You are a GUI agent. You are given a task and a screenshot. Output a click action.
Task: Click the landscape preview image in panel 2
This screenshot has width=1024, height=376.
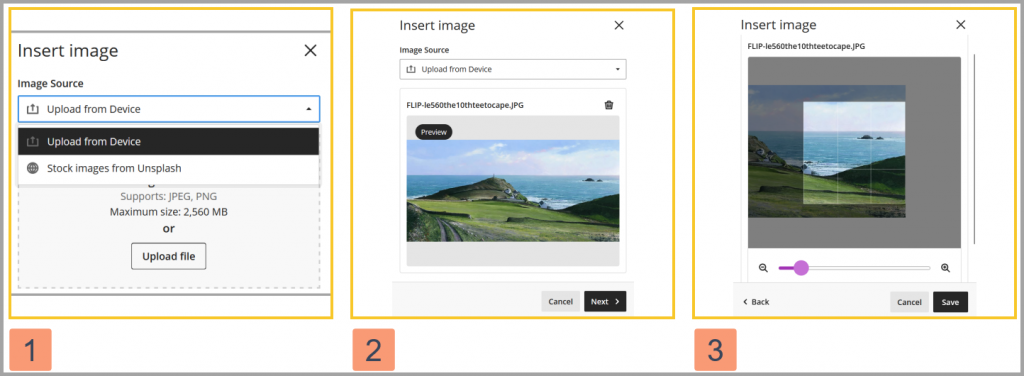coord(513,191)
